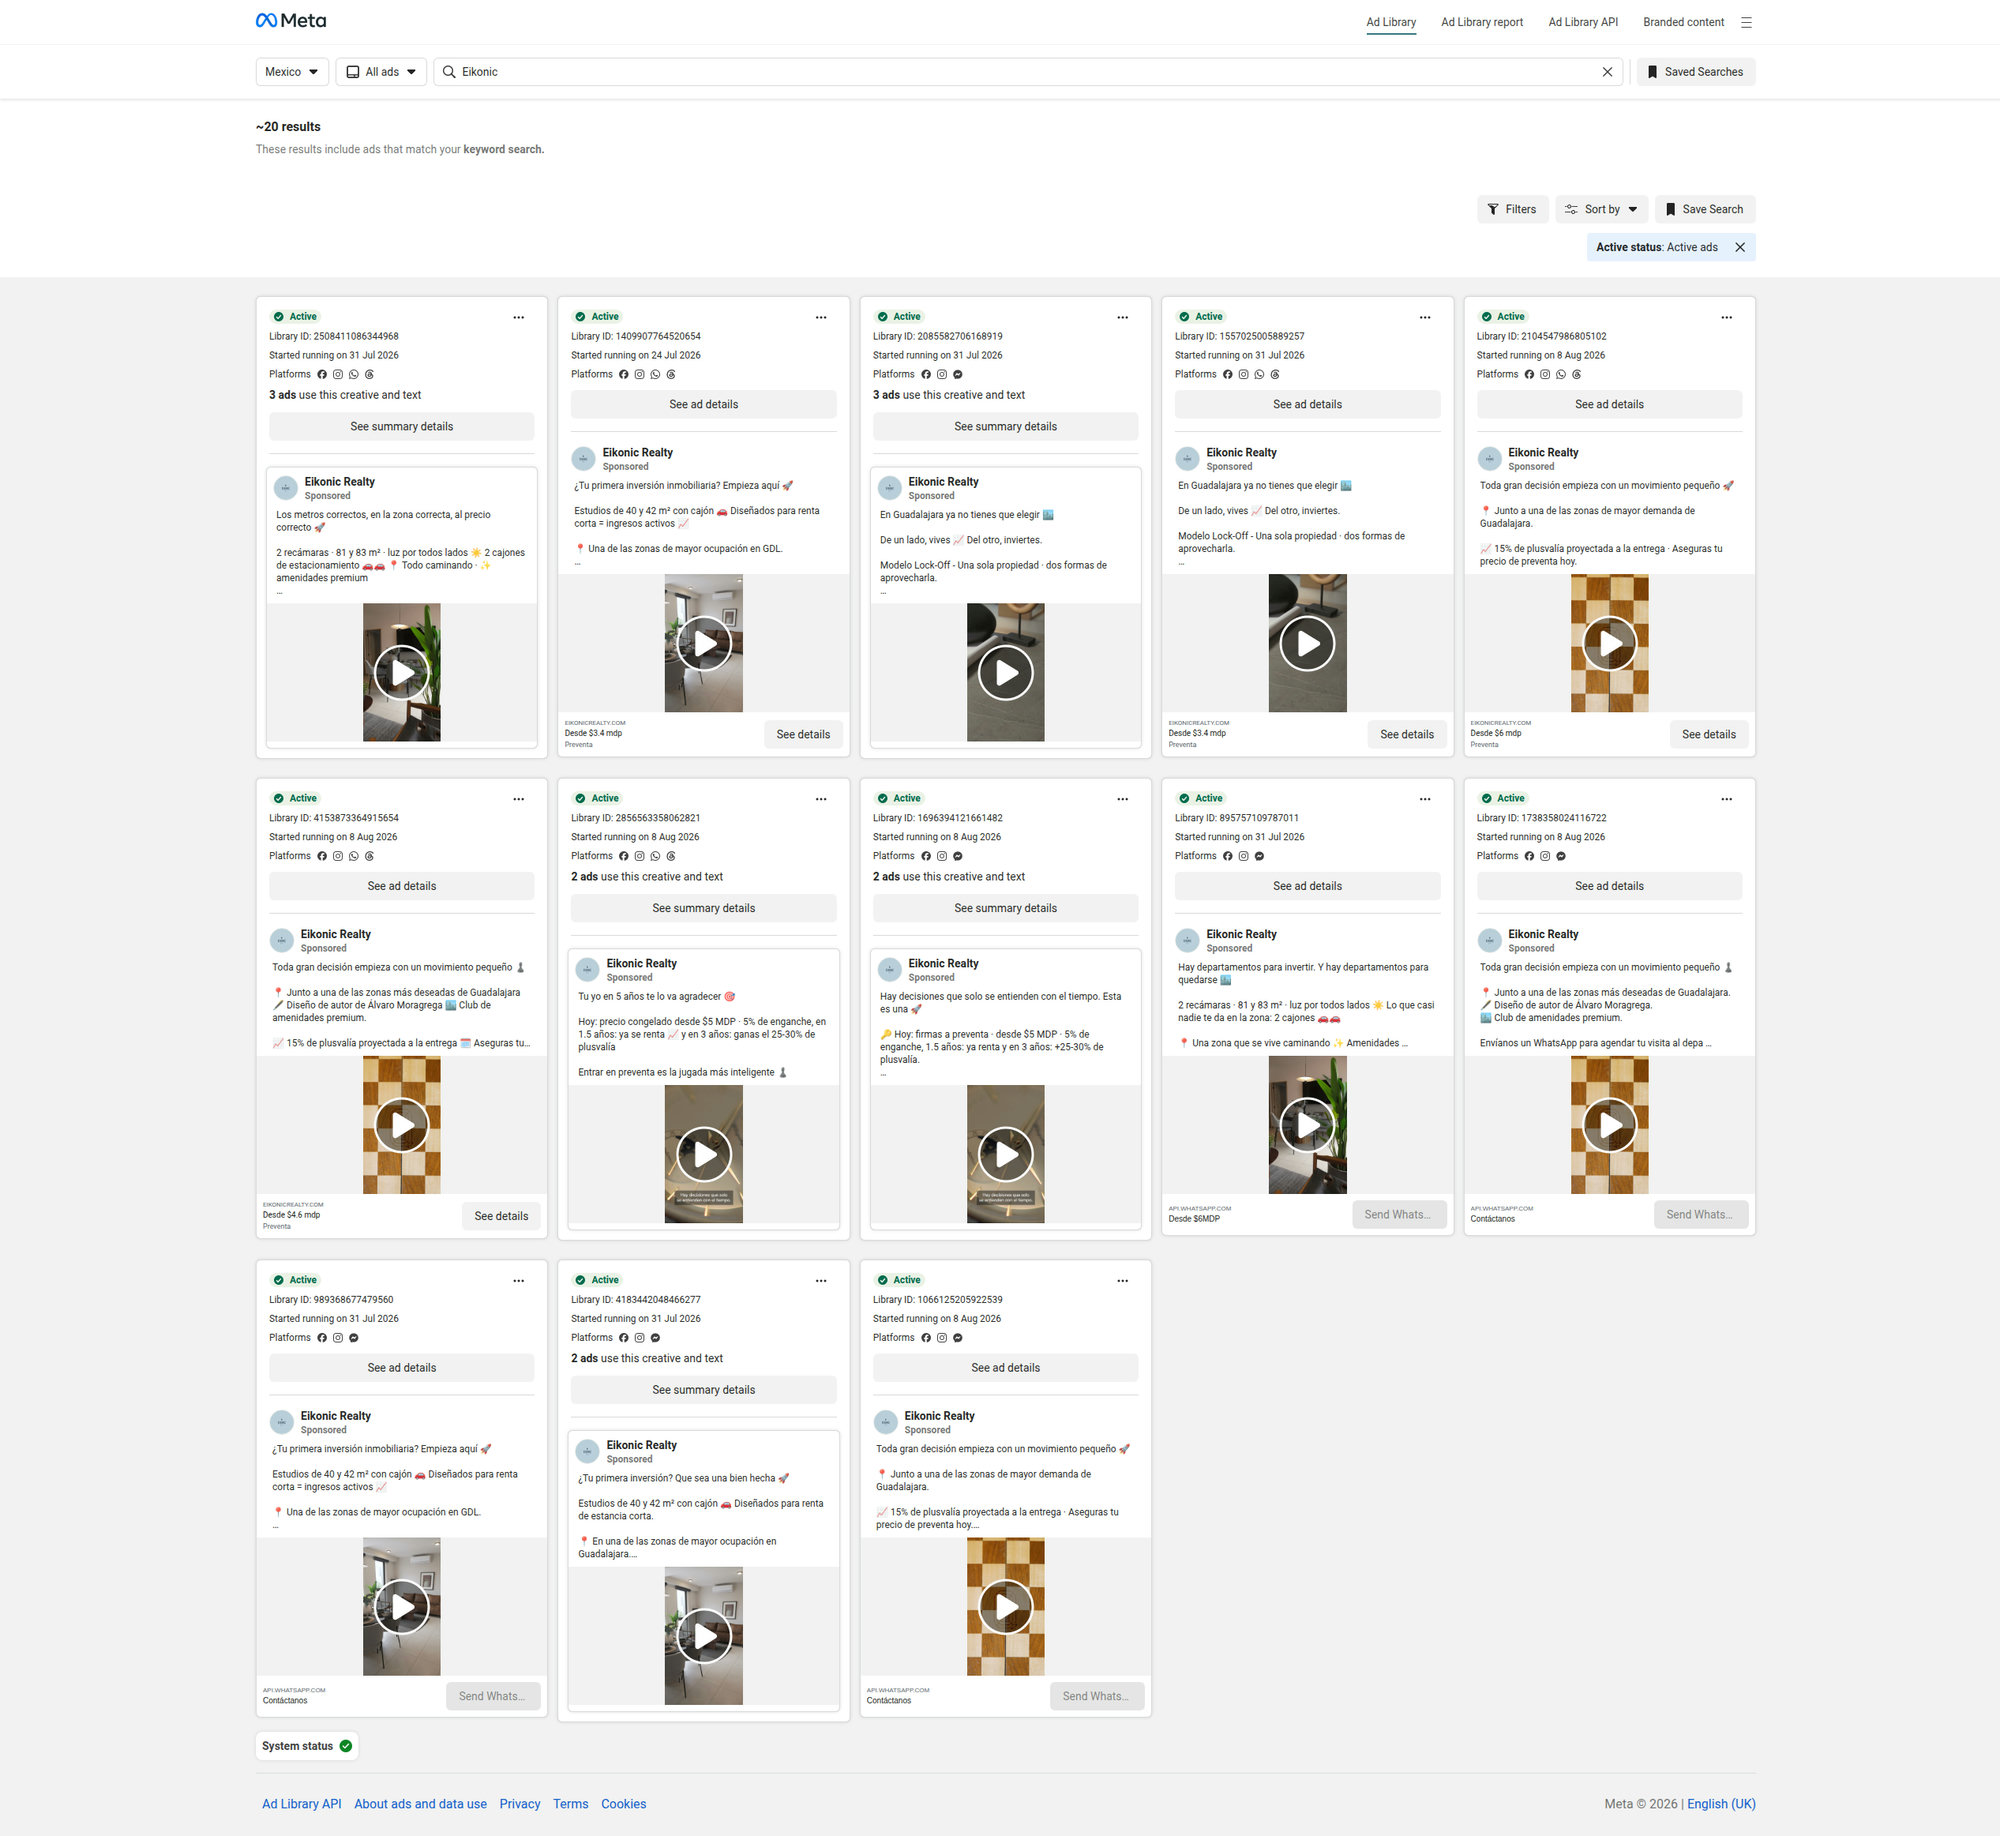This screenshot has height=1836, width=2000.
Task: Play video in ad 2085582706168919
Action: point(1006,673)
